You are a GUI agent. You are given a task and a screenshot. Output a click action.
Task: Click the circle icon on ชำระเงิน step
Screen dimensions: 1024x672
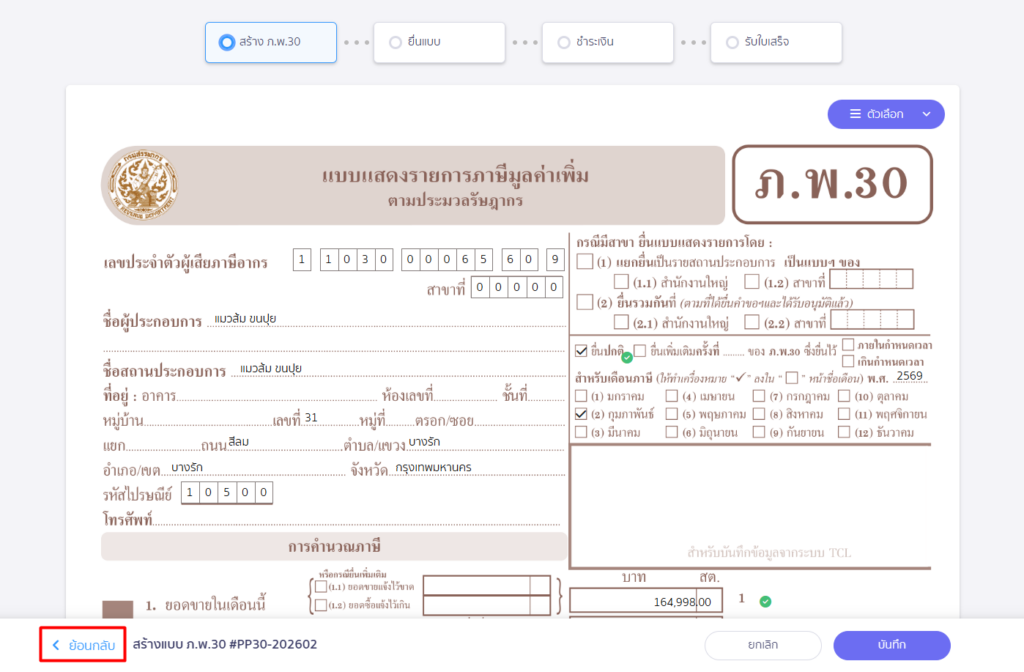pyautogui.click(x=564, y=43)
